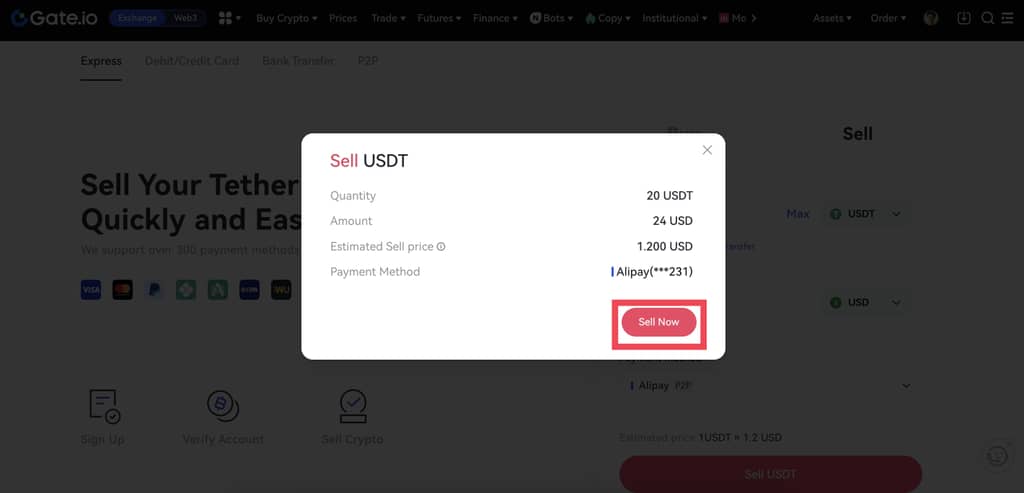Click the hamburger settings icon in header

click(x=1008, y=18)
